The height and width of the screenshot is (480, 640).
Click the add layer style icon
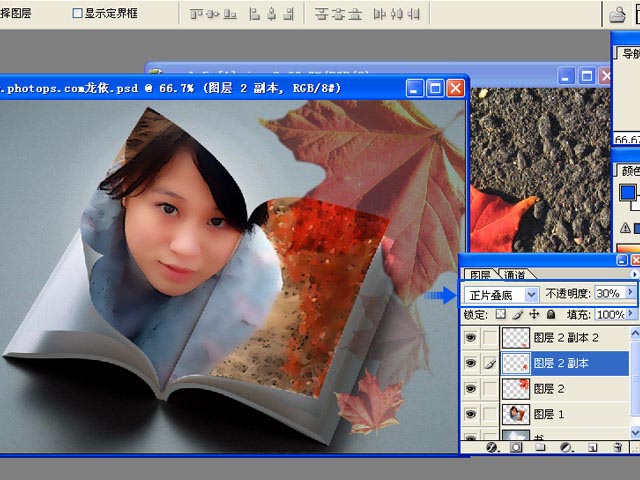click(x=493, y=448)
